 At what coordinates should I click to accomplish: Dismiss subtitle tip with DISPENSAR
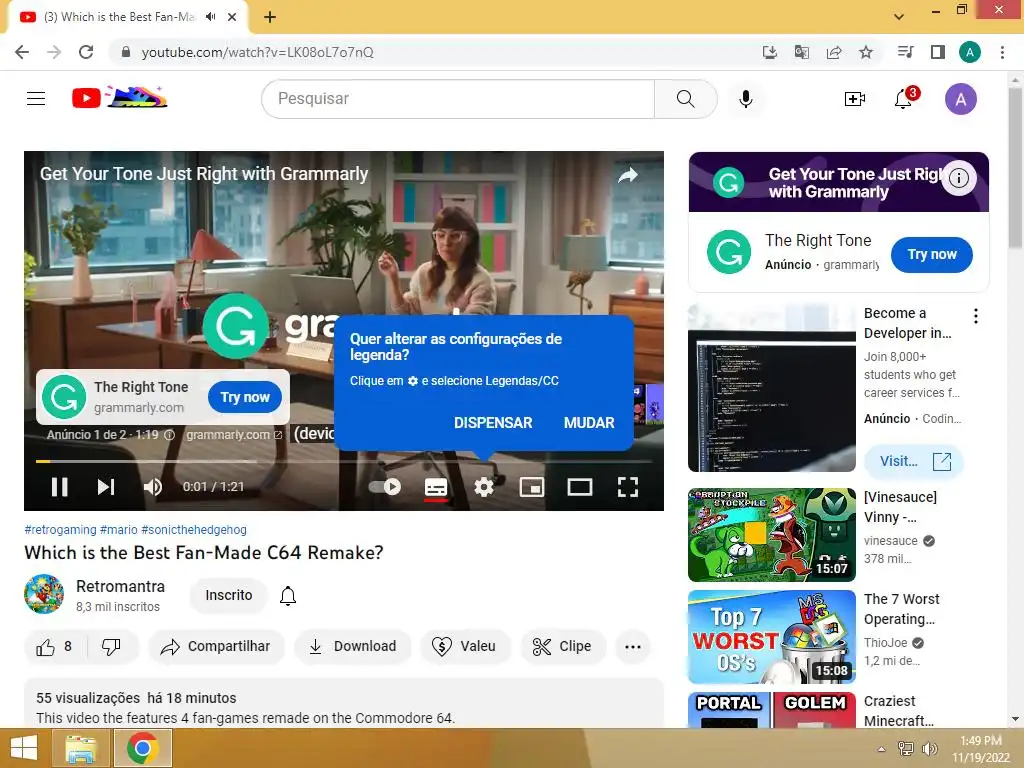[493, 423]
